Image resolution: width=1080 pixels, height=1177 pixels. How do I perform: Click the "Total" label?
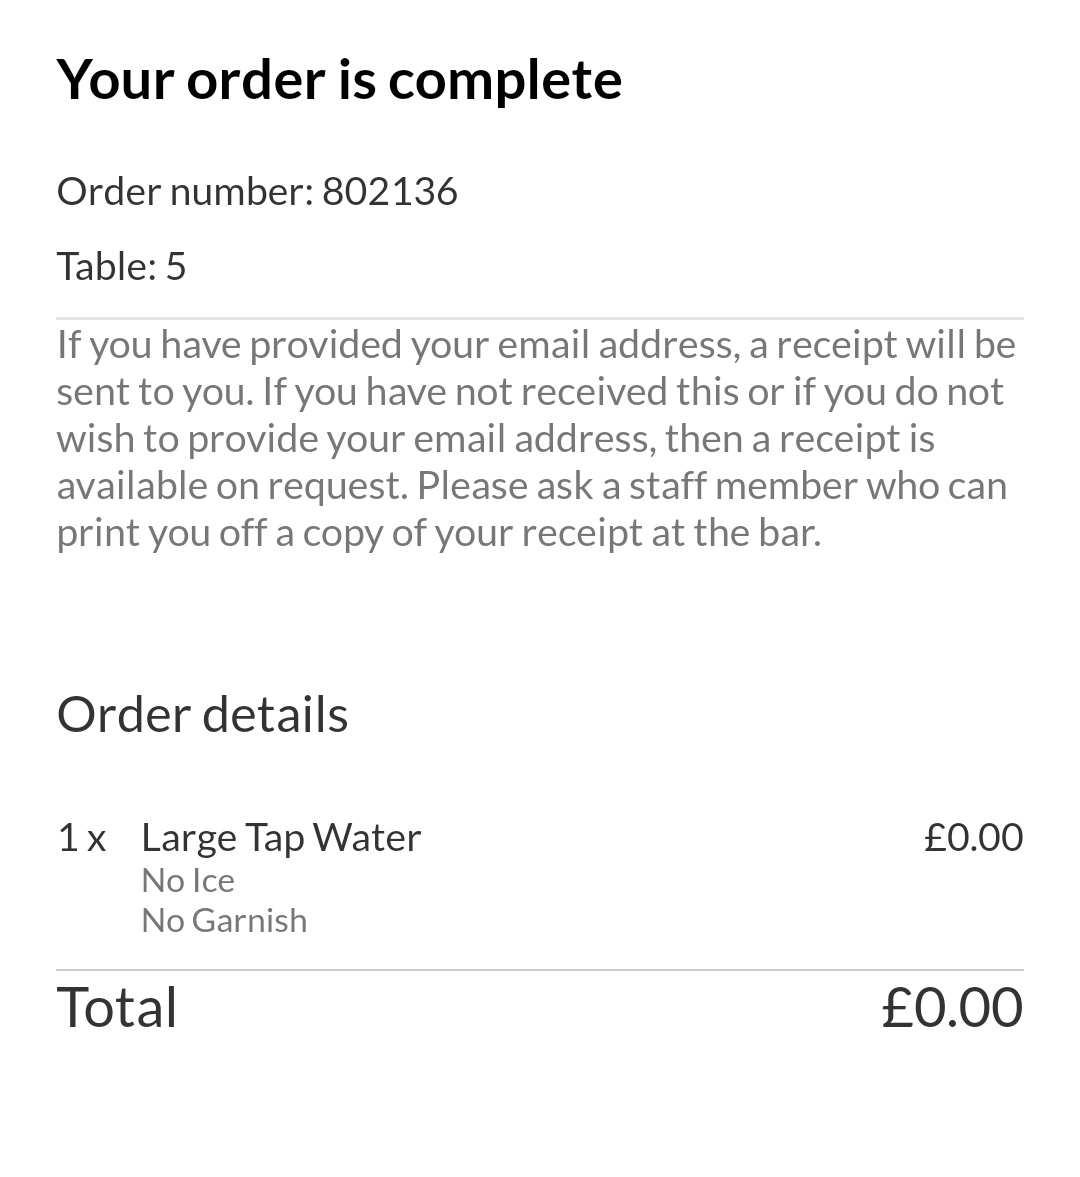coord(117,1006)
